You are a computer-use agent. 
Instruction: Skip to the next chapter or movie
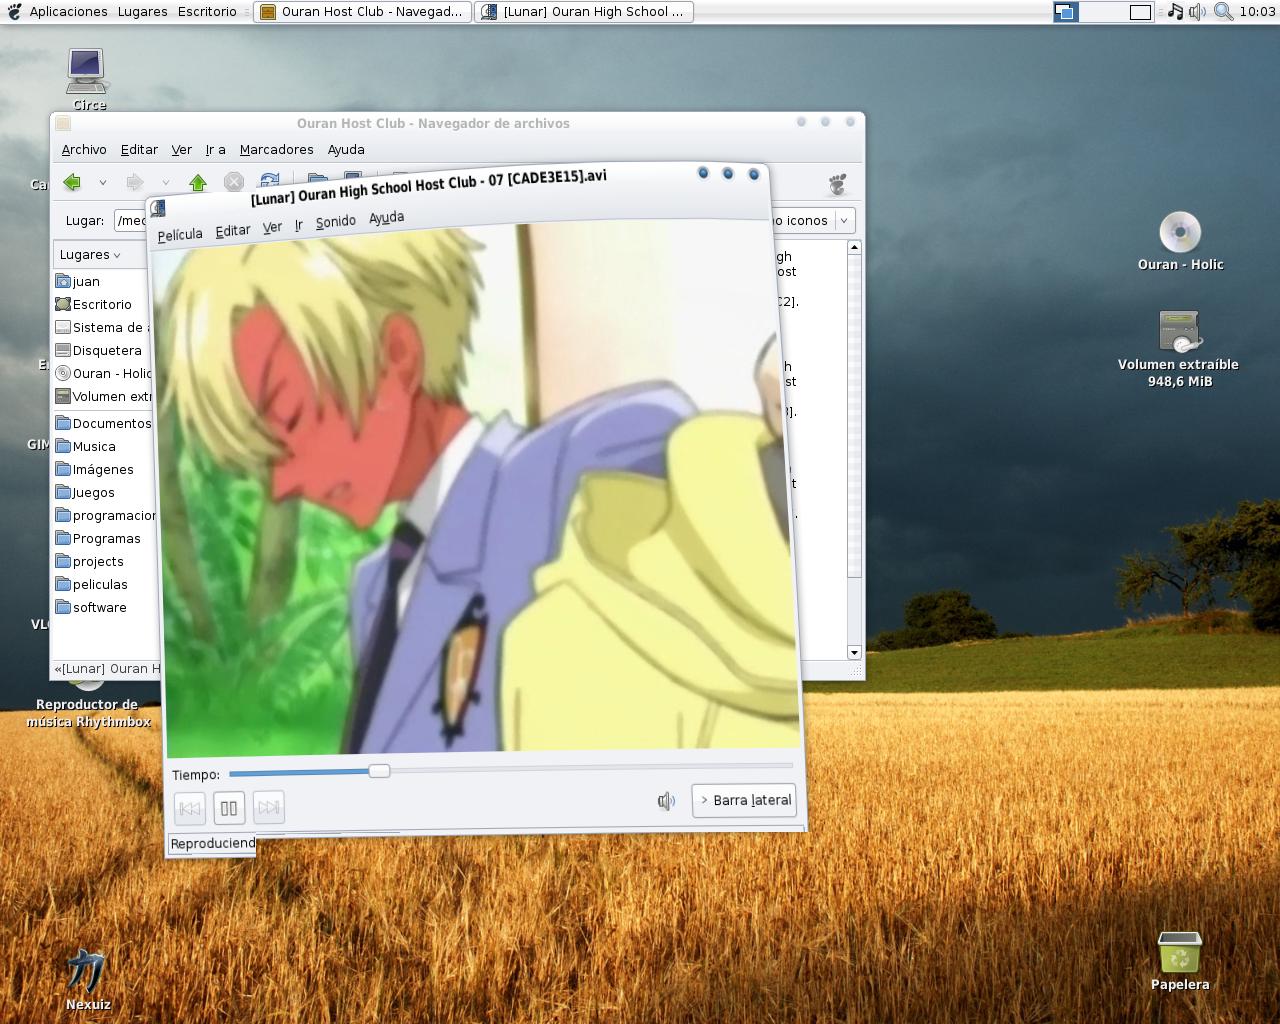pyautogui.click(x=269, y=806)
